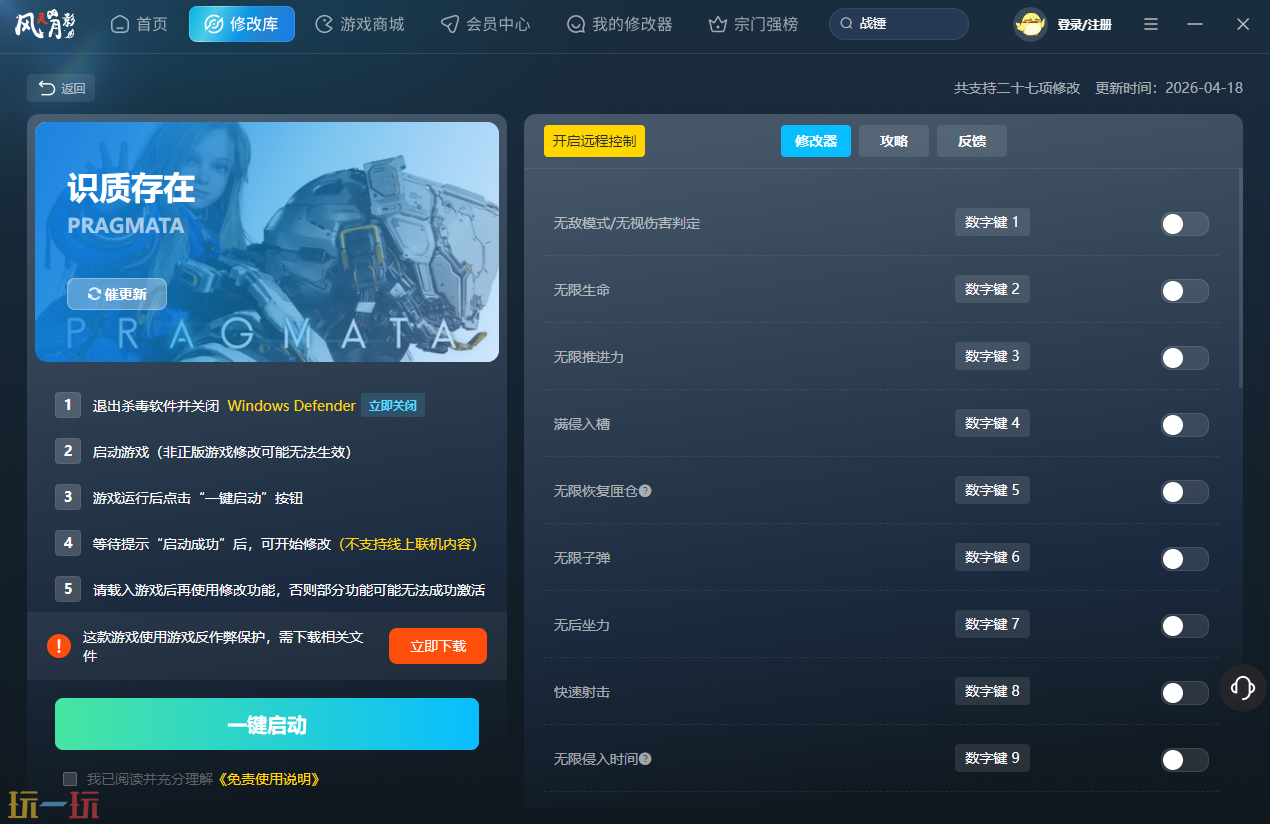The height and width of the screenshot is (824, 1270).
Task: Switch to the 攻略 tab
Action: (x=894, y=141)
